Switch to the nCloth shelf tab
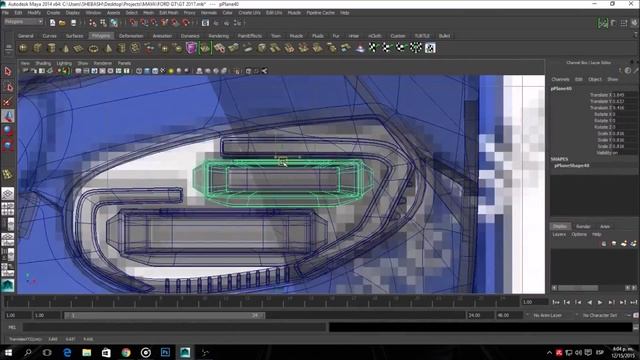 374,36
